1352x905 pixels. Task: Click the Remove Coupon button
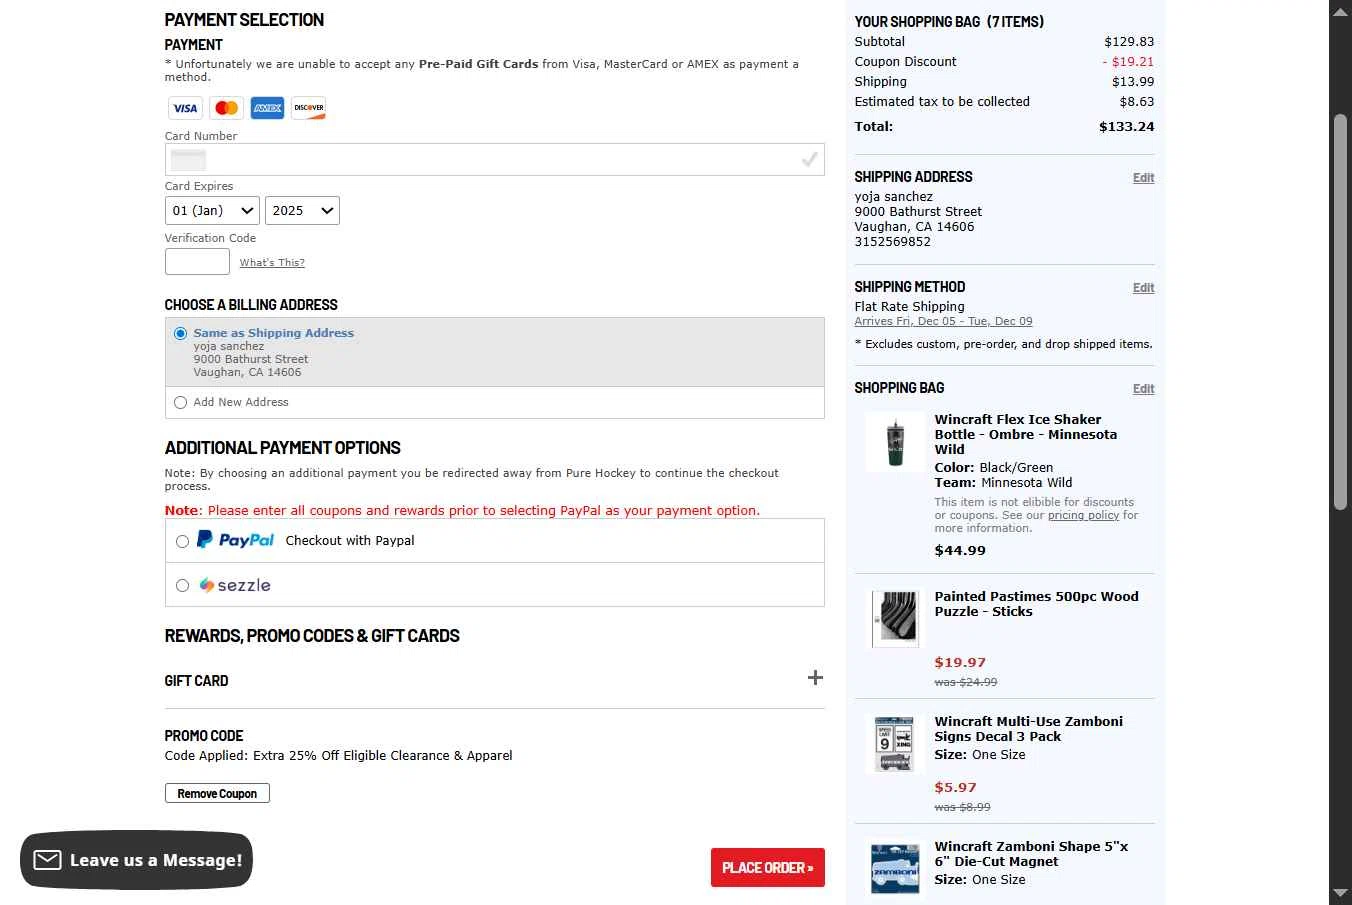[217, 793]
